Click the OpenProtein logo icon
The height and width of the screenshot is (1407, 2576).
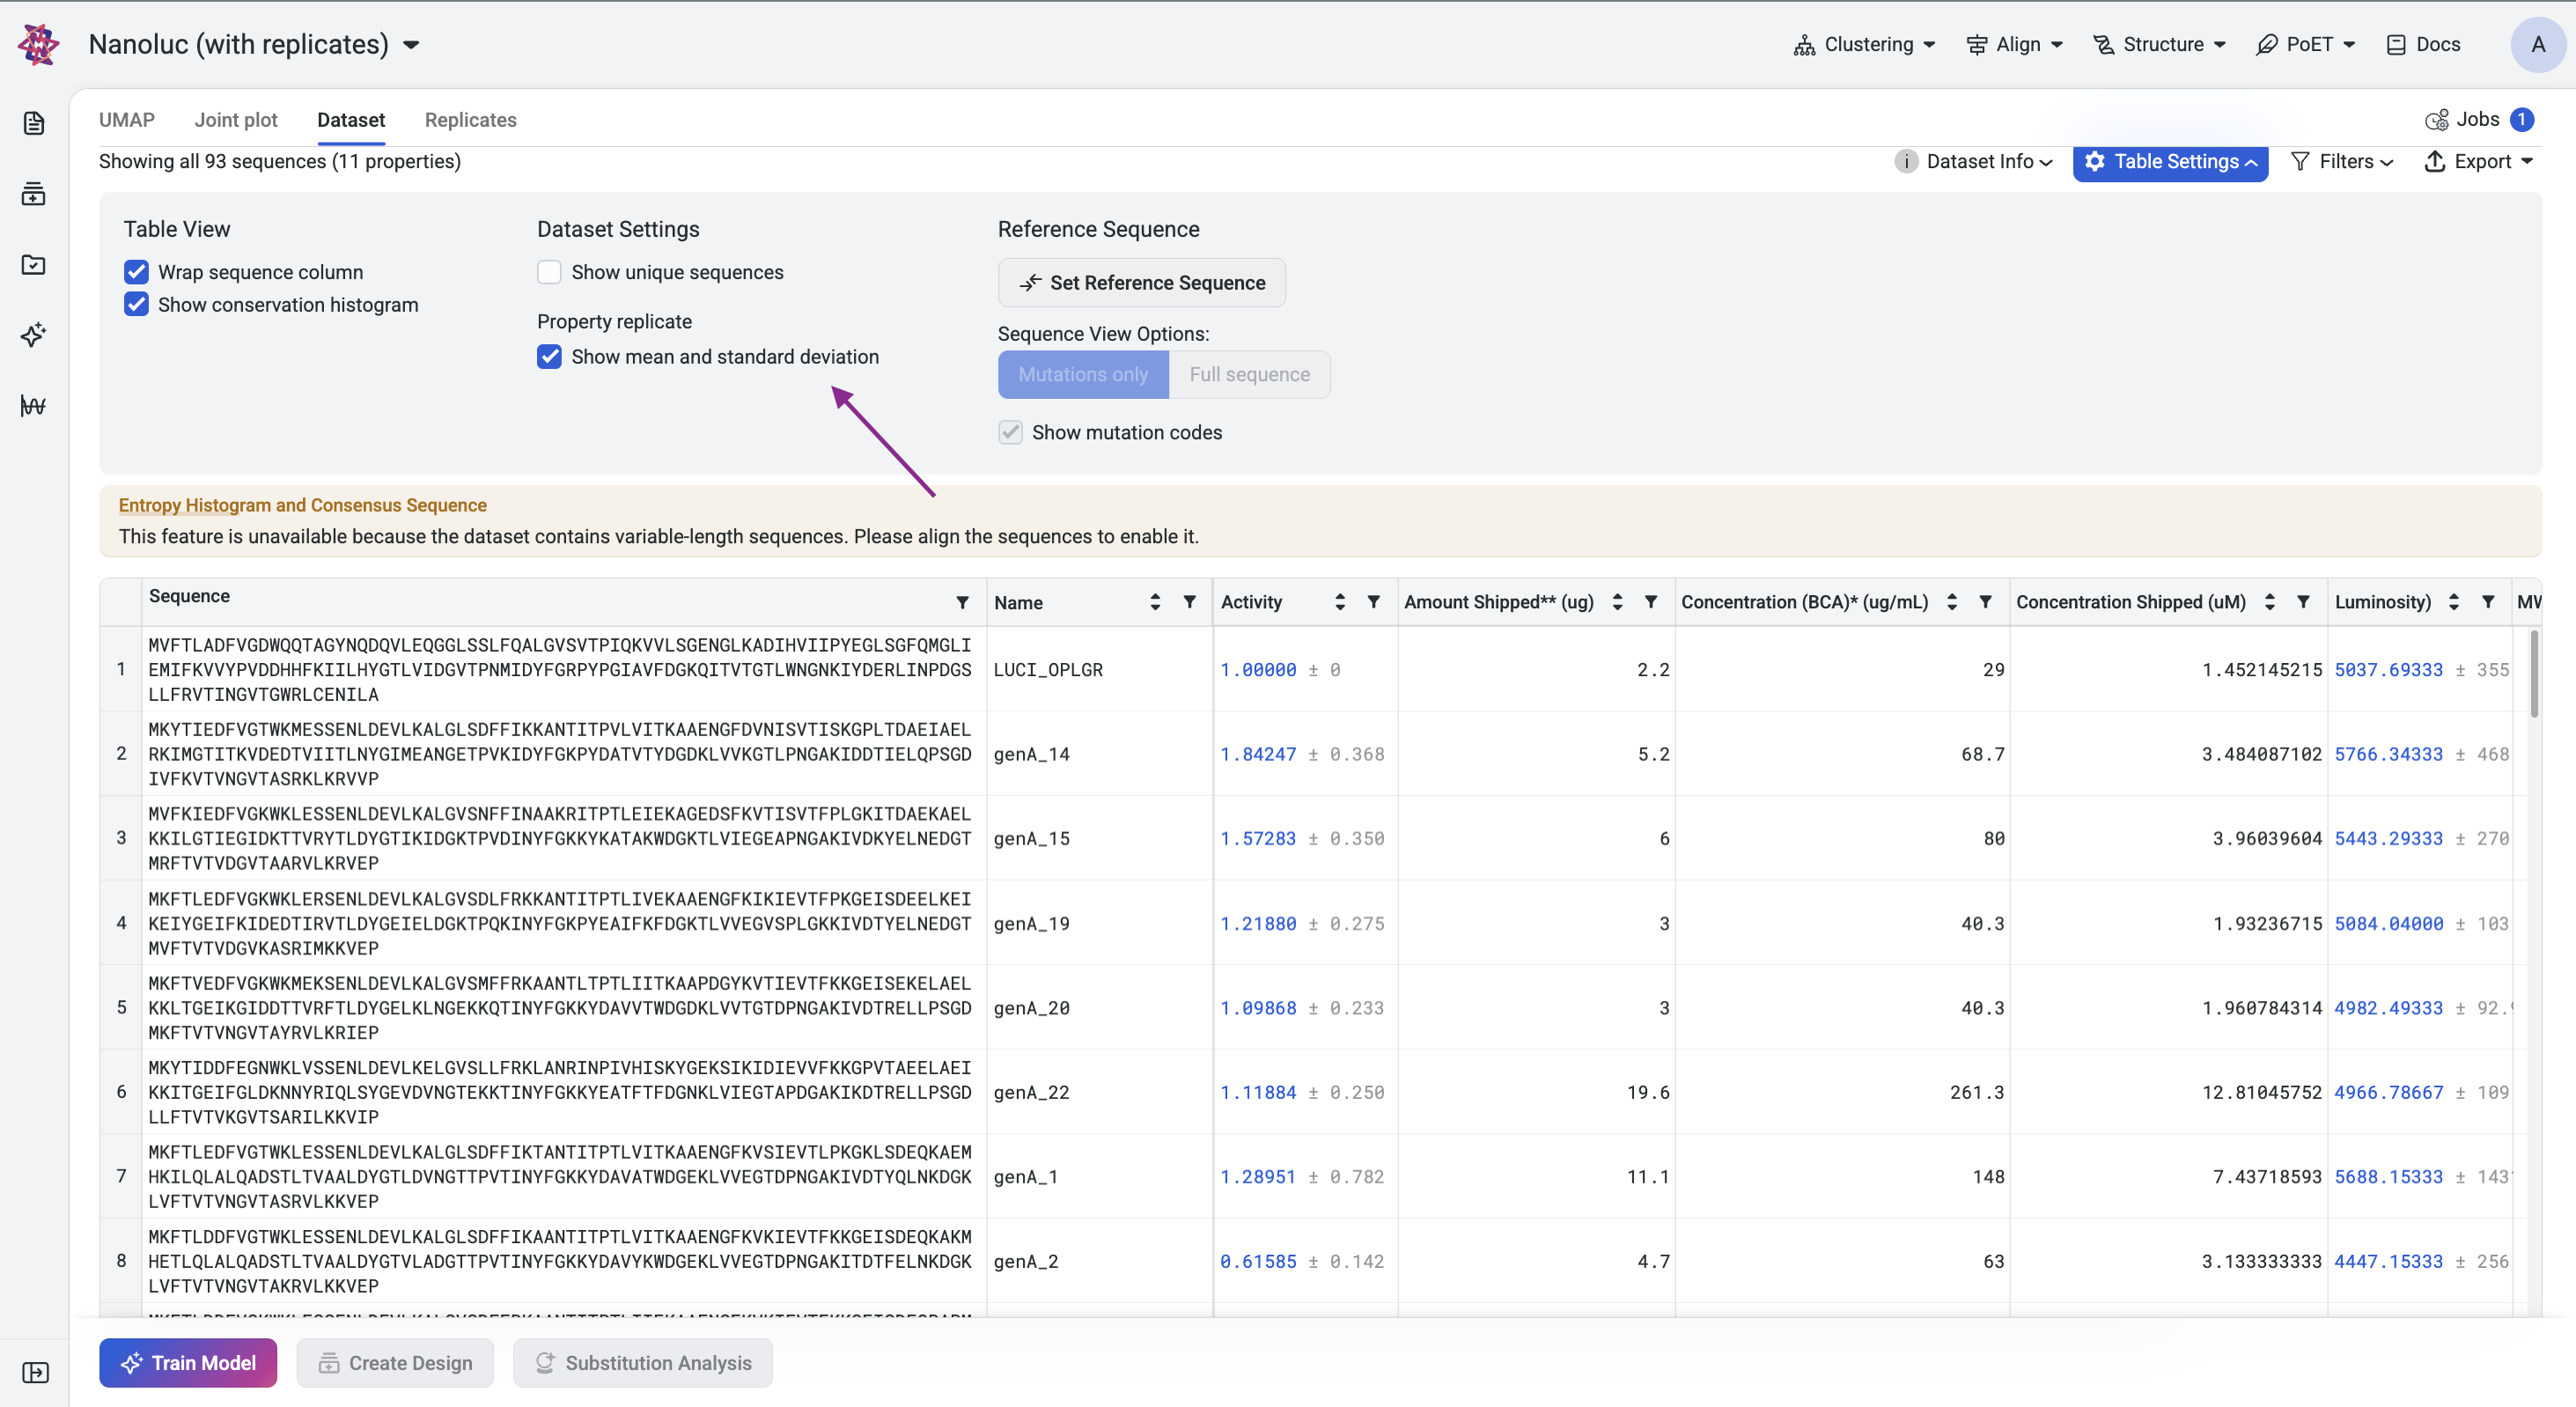(38, 44)
